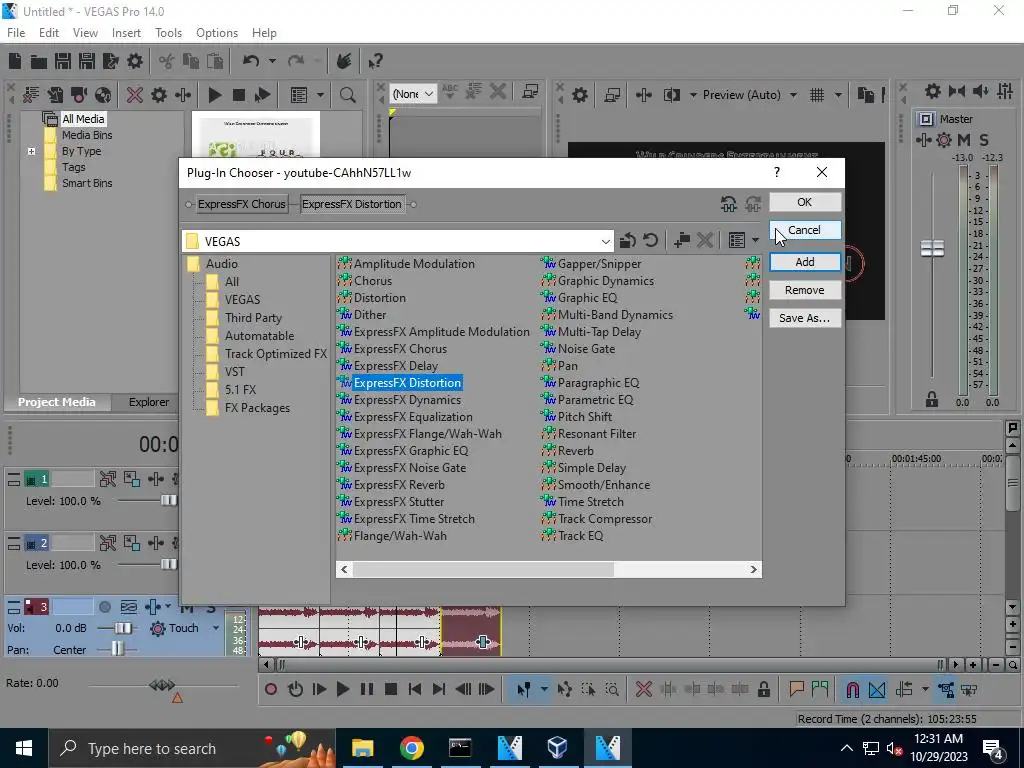Click the Insert Region icon in the timeline toolbar
The image size is (1024, 768).
pos(820,689)
